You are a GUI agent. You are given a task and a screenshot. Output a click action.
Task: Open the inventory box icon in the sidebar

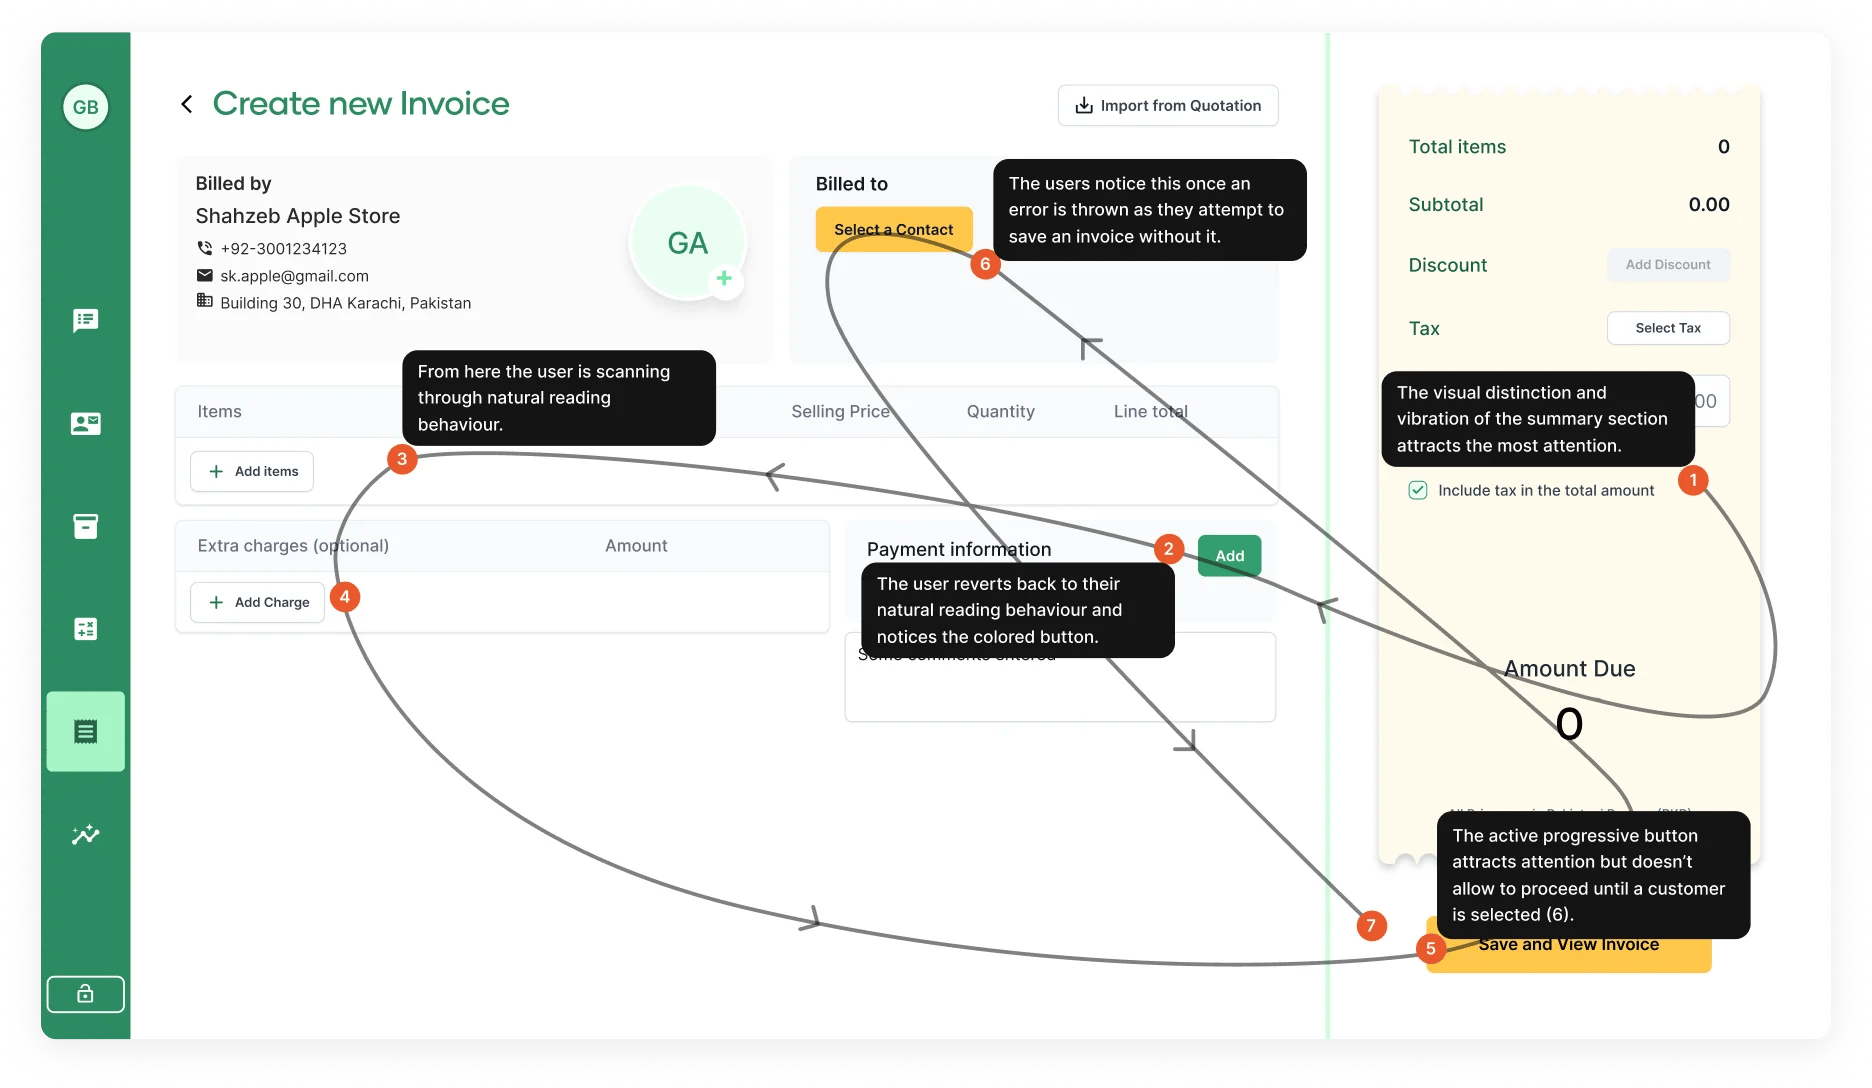[85, 525]
